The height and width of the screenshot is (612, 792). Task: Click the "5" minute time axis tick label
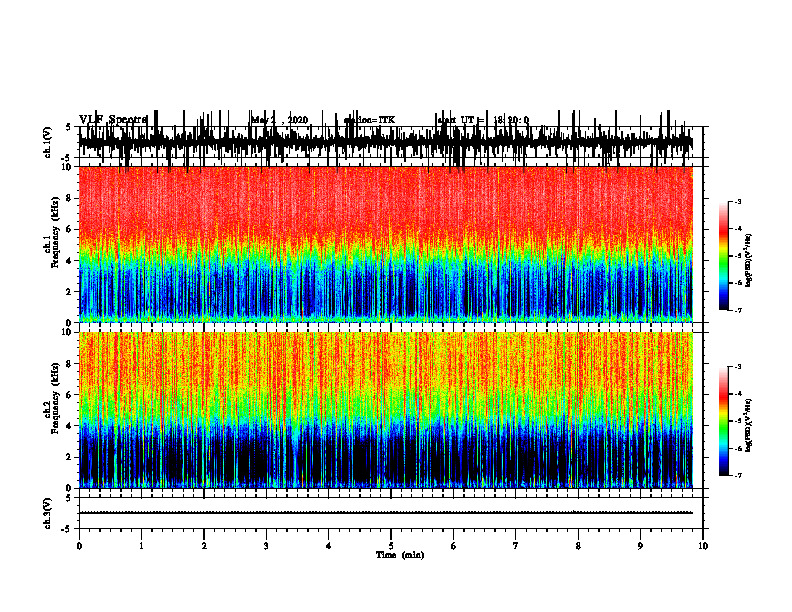pos(391,546)
